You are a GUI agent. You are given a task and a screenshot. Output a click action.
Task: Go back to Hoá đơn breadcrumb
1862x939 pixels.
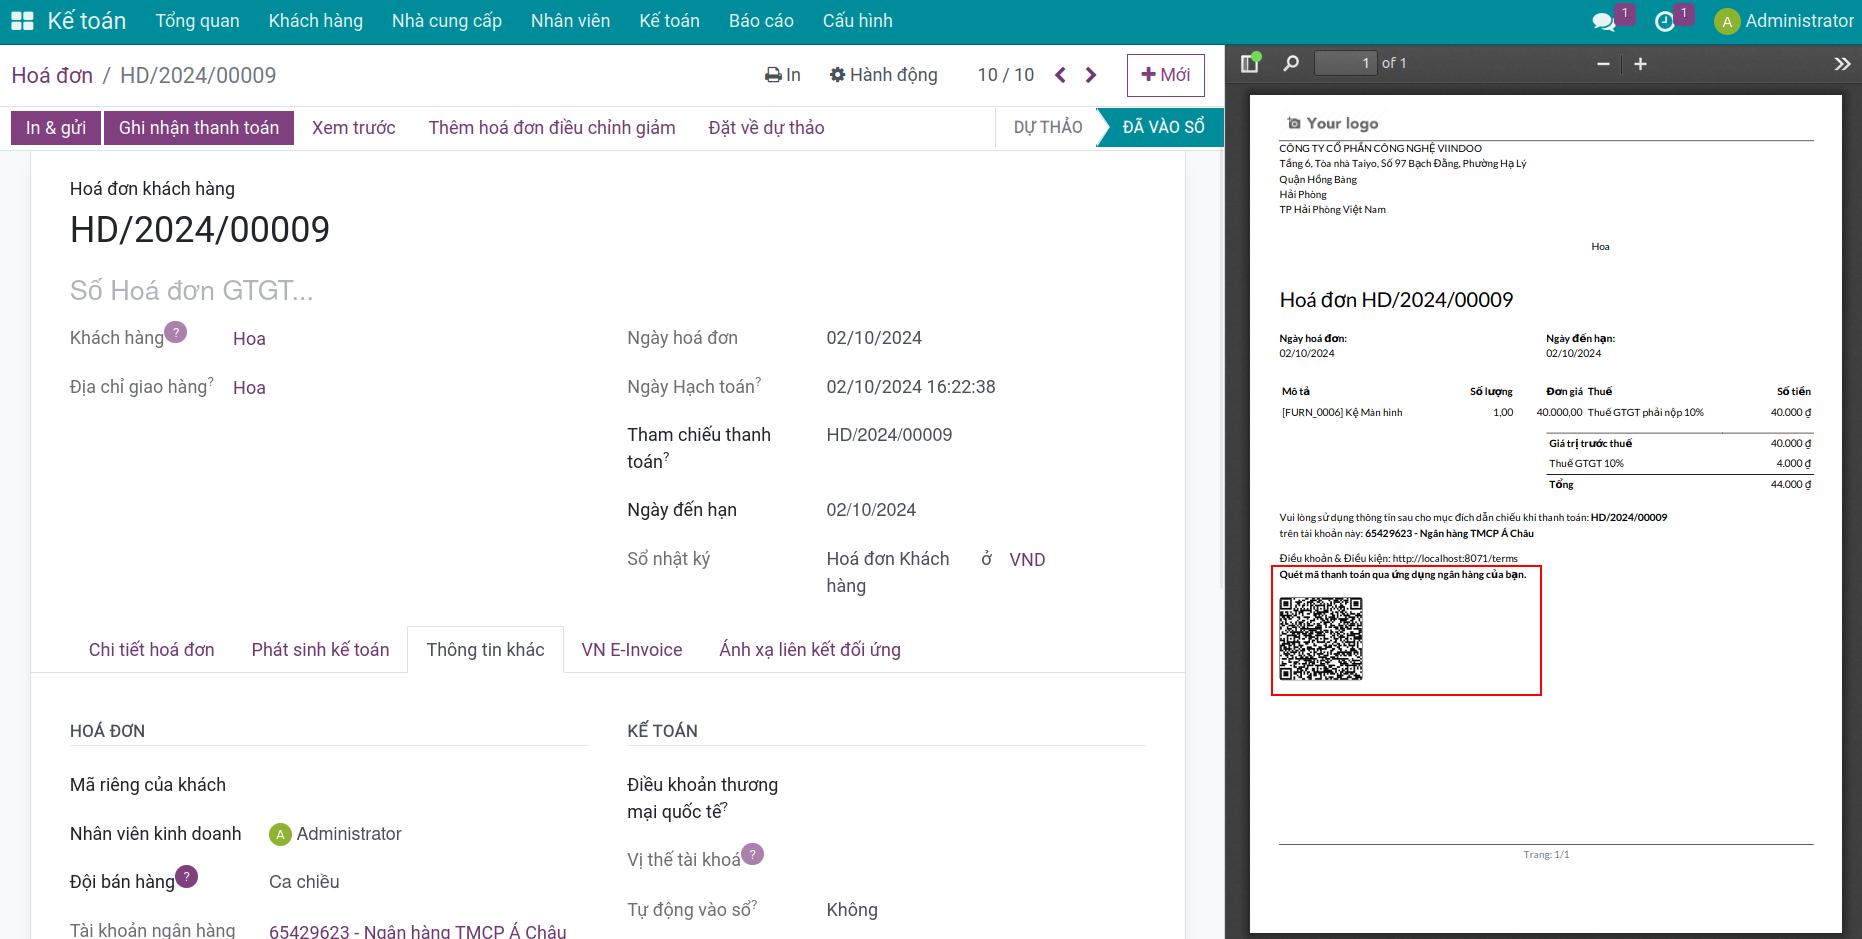[x=52, y=75]
